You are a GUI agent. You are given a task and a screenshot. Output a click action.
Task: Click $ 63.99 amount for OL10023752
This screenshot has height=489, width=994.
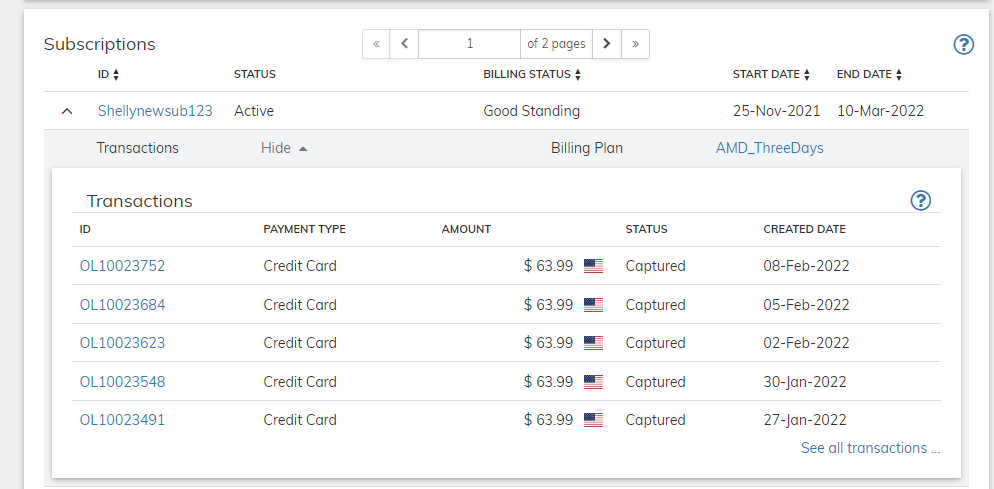coord(548,266)
